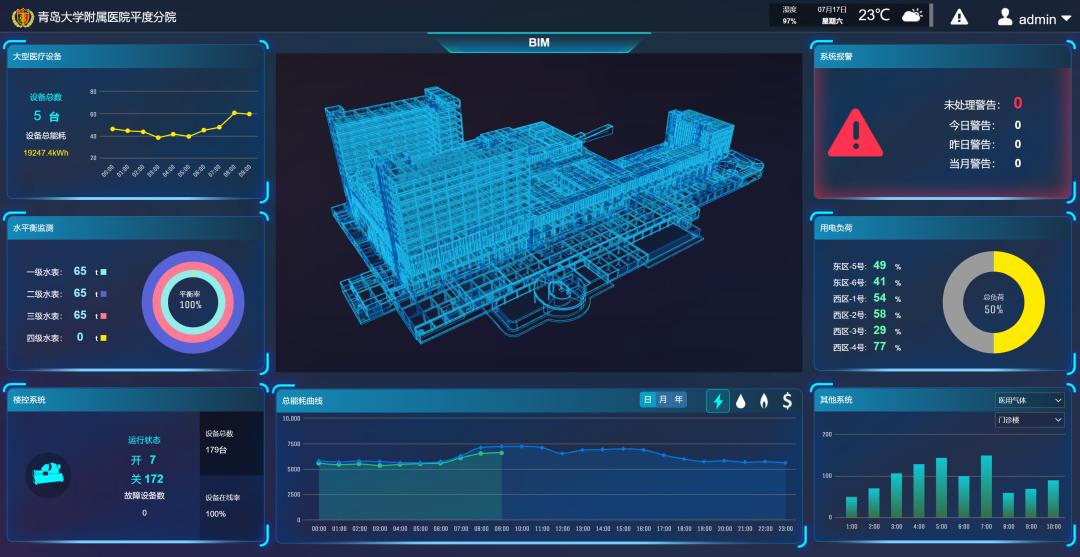Screen dimensions: 1080x557
Task: Click the 07月17日 date display
Action: coord(831,10)
